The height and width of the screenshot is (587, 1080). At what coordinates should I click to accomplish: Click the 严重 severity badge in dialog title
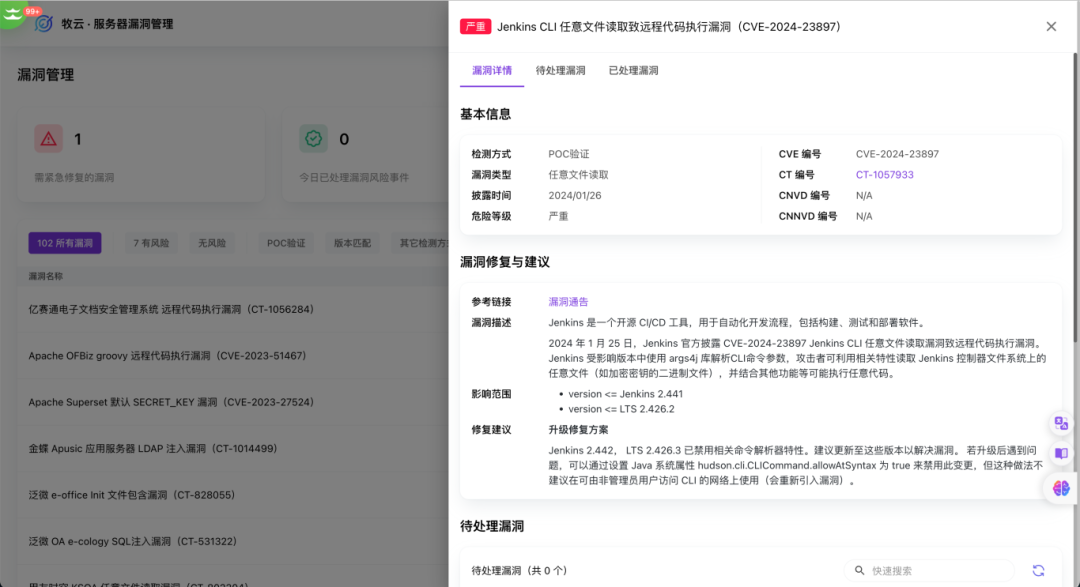(475, 27)
